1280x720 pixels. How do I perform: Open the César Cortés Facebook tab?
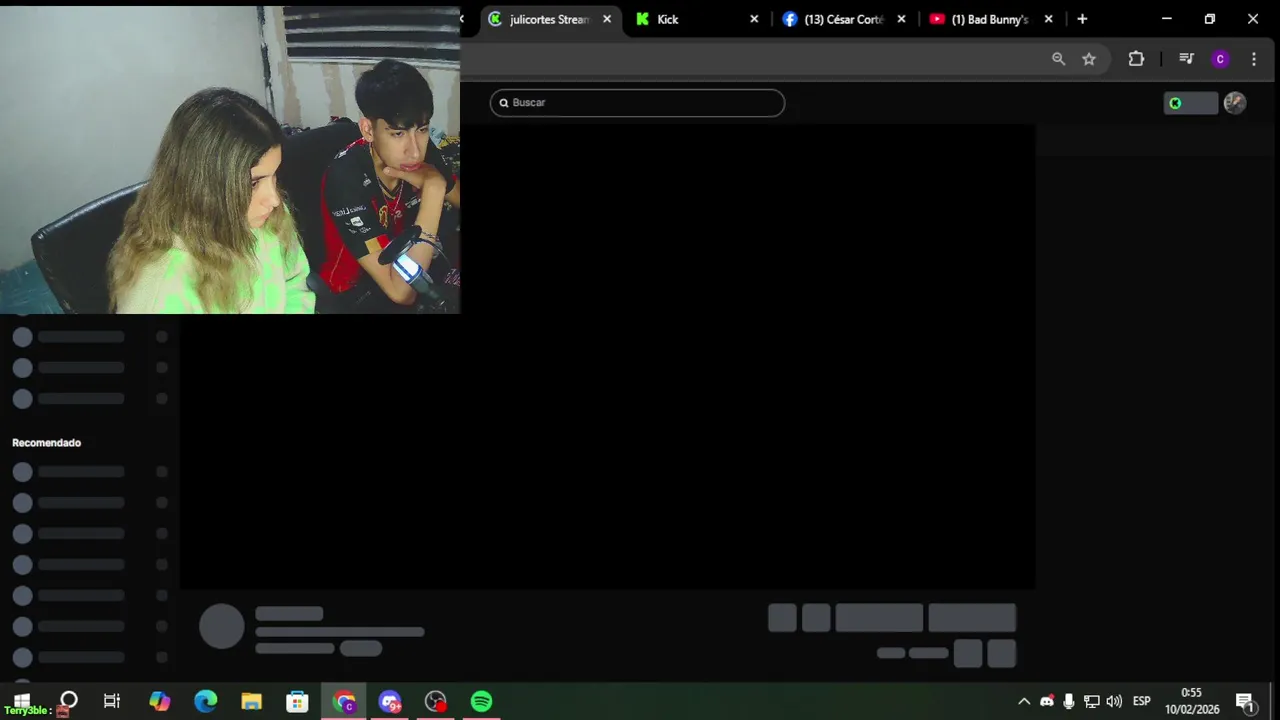pyautogui.click(x=844, y=19)
